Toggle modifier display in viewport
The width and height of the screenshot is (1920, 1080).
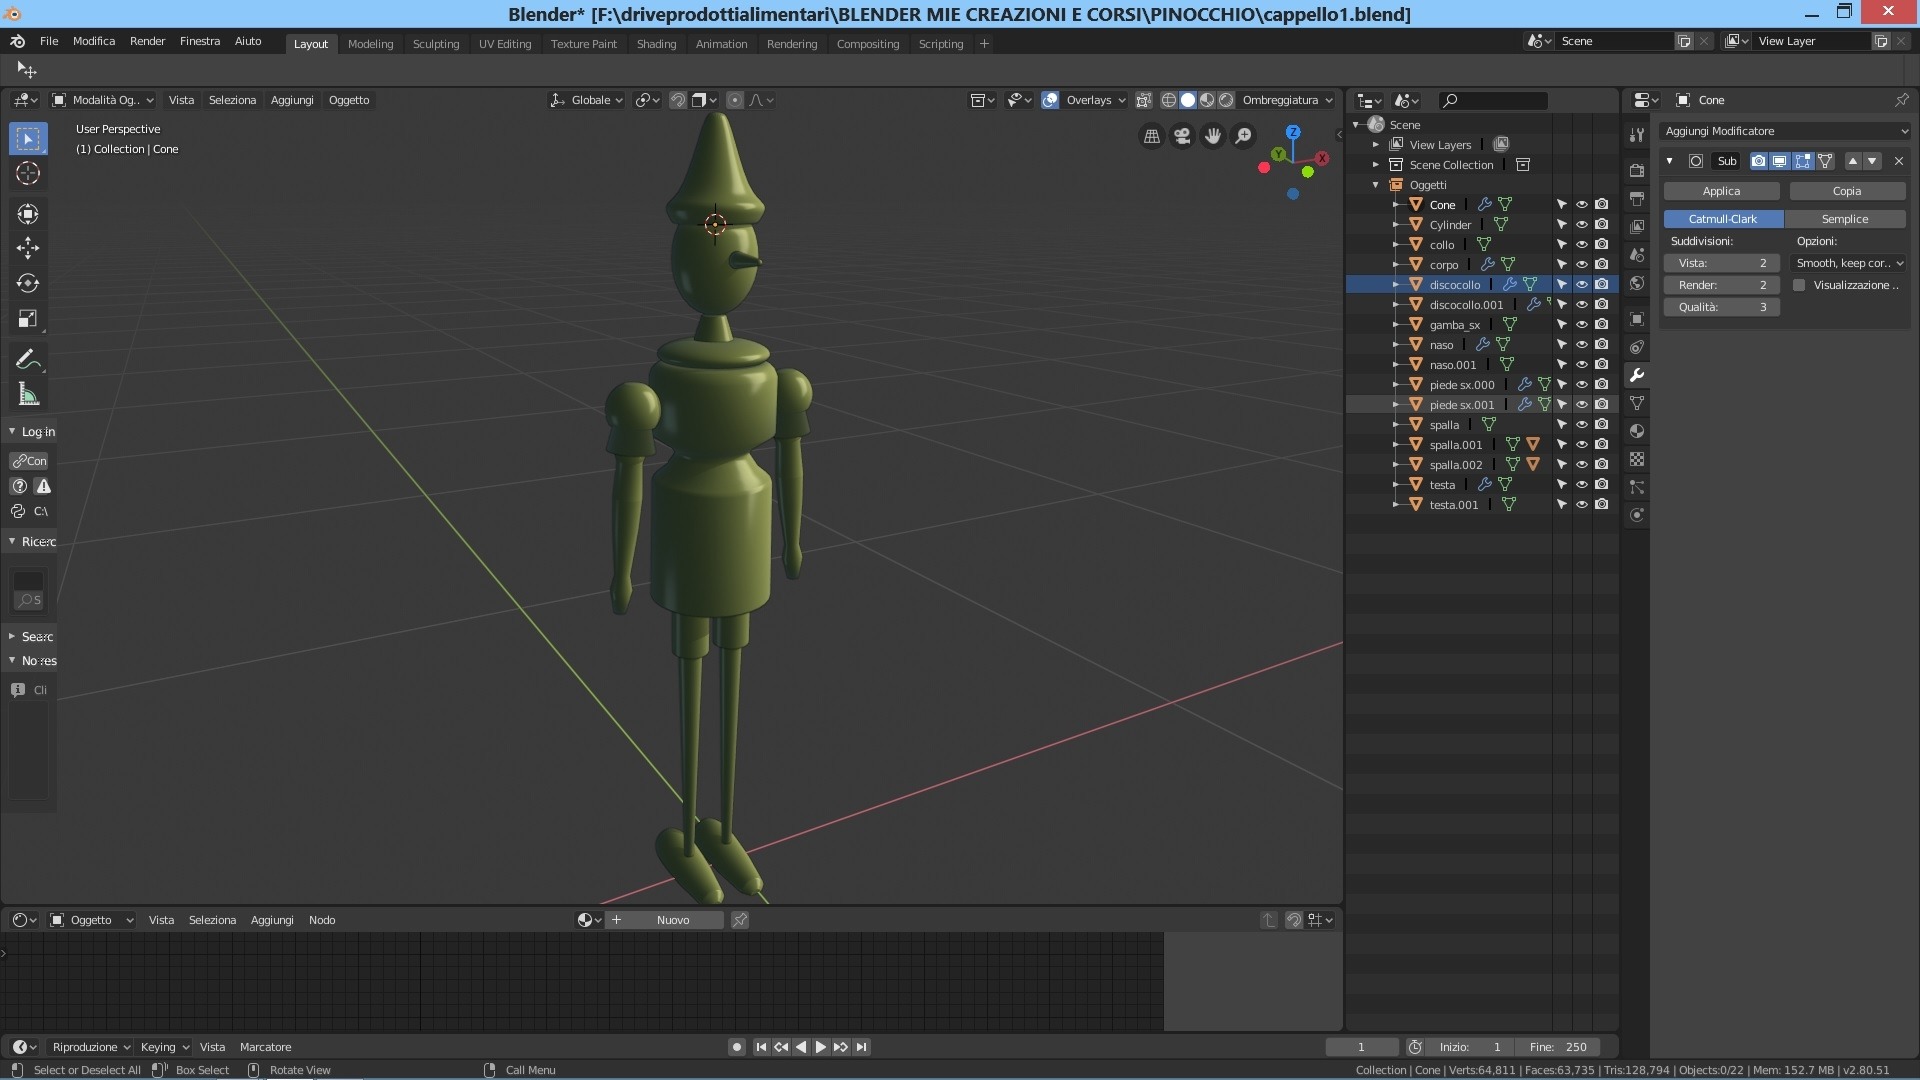coord(1780,161)
